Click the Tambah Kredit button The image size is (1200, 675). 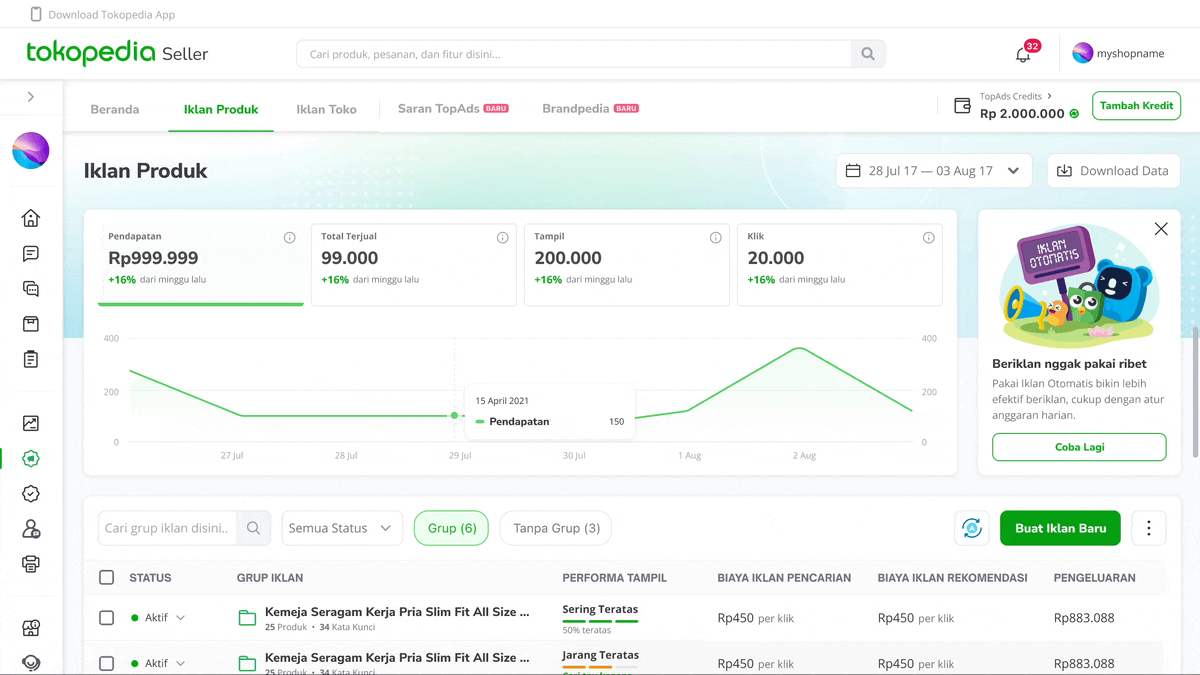(1136, 105)
